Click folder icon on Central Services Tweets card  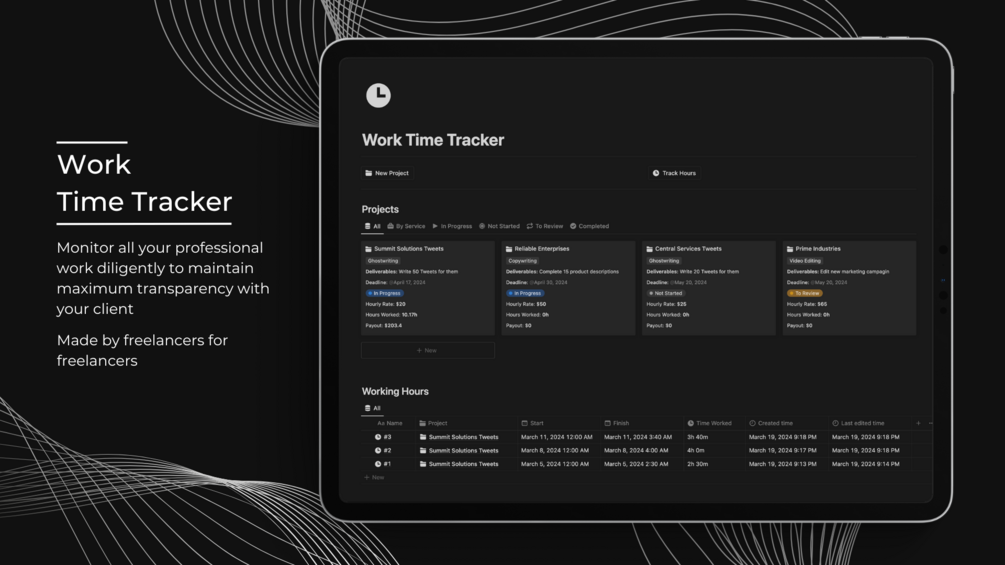click(x=649, y=249)
